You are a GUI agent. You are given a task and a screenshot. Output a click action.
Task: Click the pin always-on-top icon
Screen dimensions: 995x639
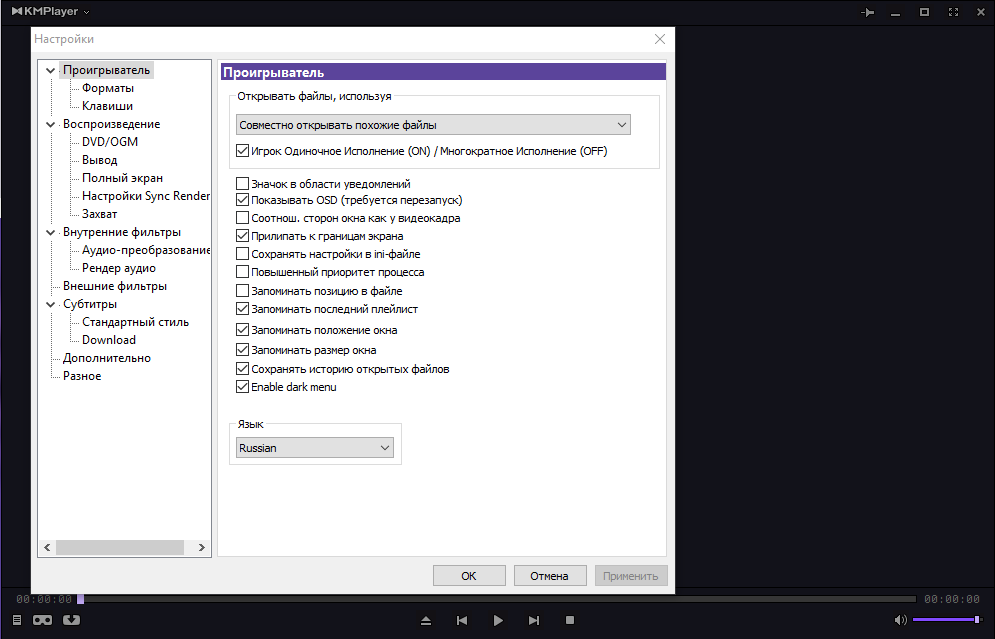tap(867, 12)
